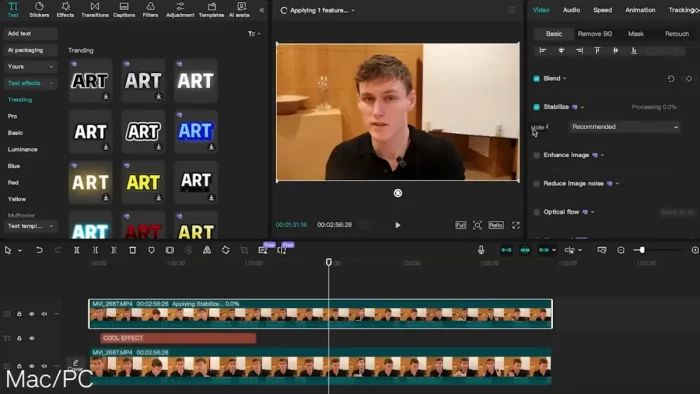
Task: Click the align left icon
Action: 543,50
